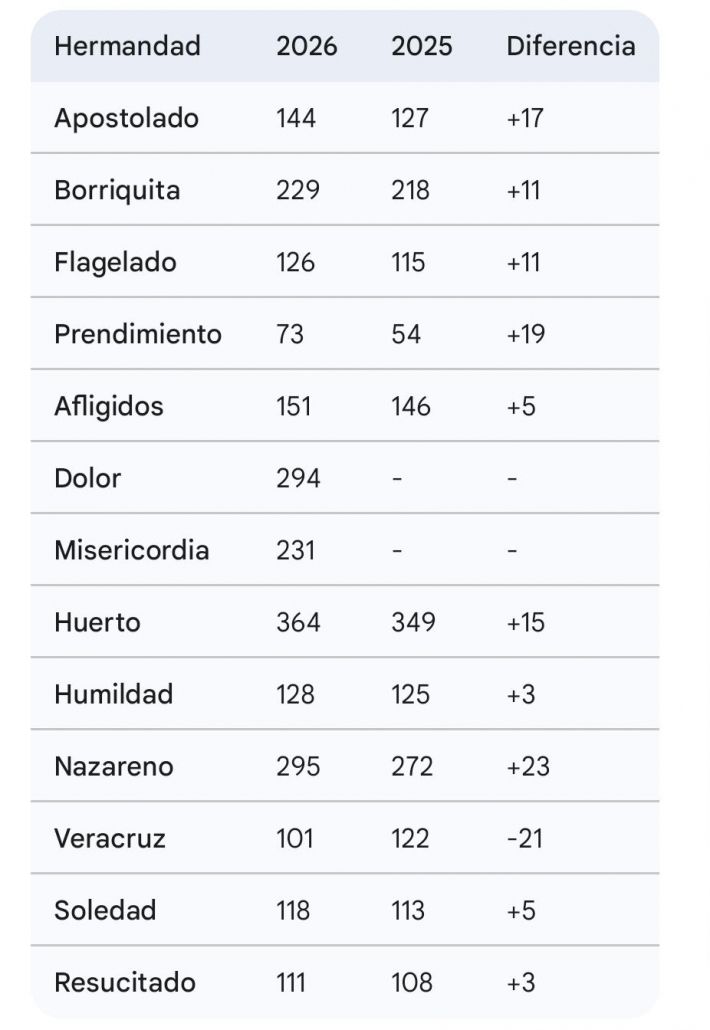
Task: Click Dolor's 2026 value 294
Action: point(298,478)
